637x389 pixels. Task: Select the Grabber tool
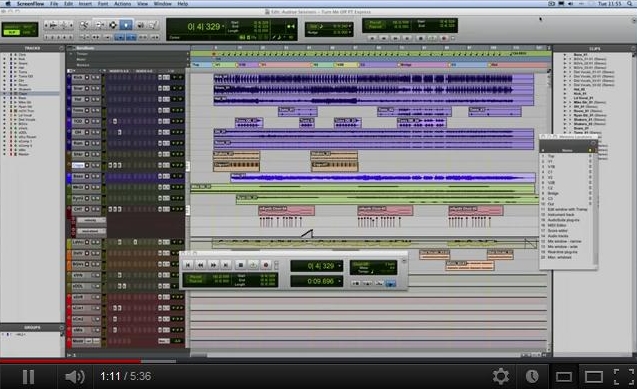point(126,25)
